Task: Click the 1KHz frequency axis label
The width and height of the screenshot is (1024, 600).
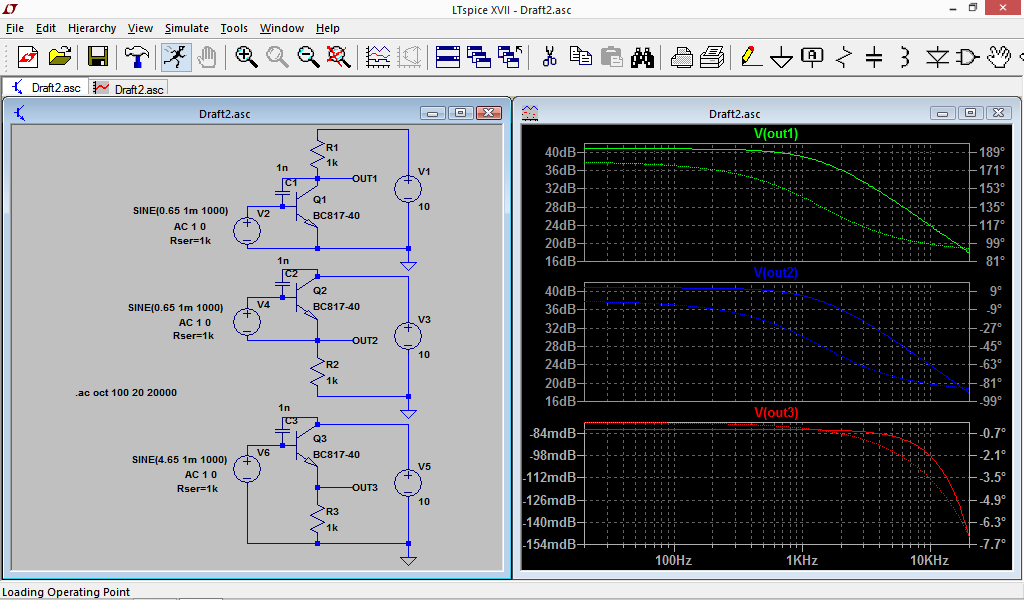Action: [801, 560]
